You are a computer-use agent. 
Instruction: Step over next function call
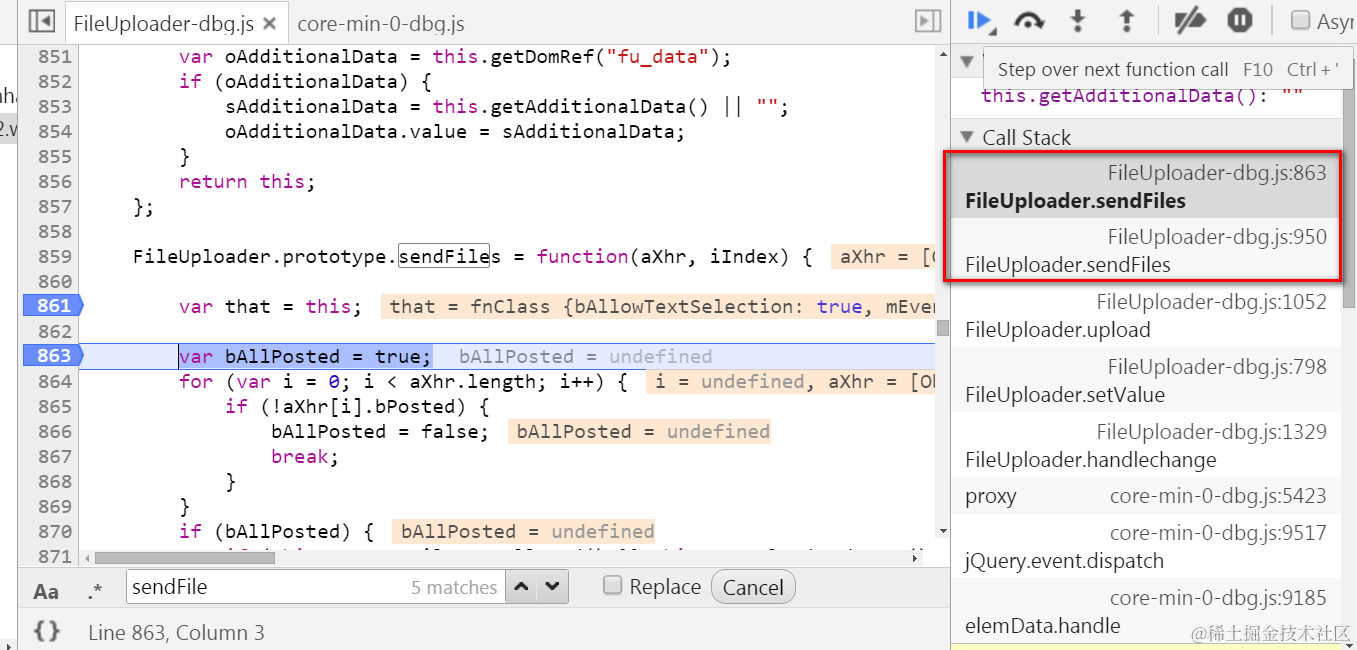click(x=1029, y=20)
